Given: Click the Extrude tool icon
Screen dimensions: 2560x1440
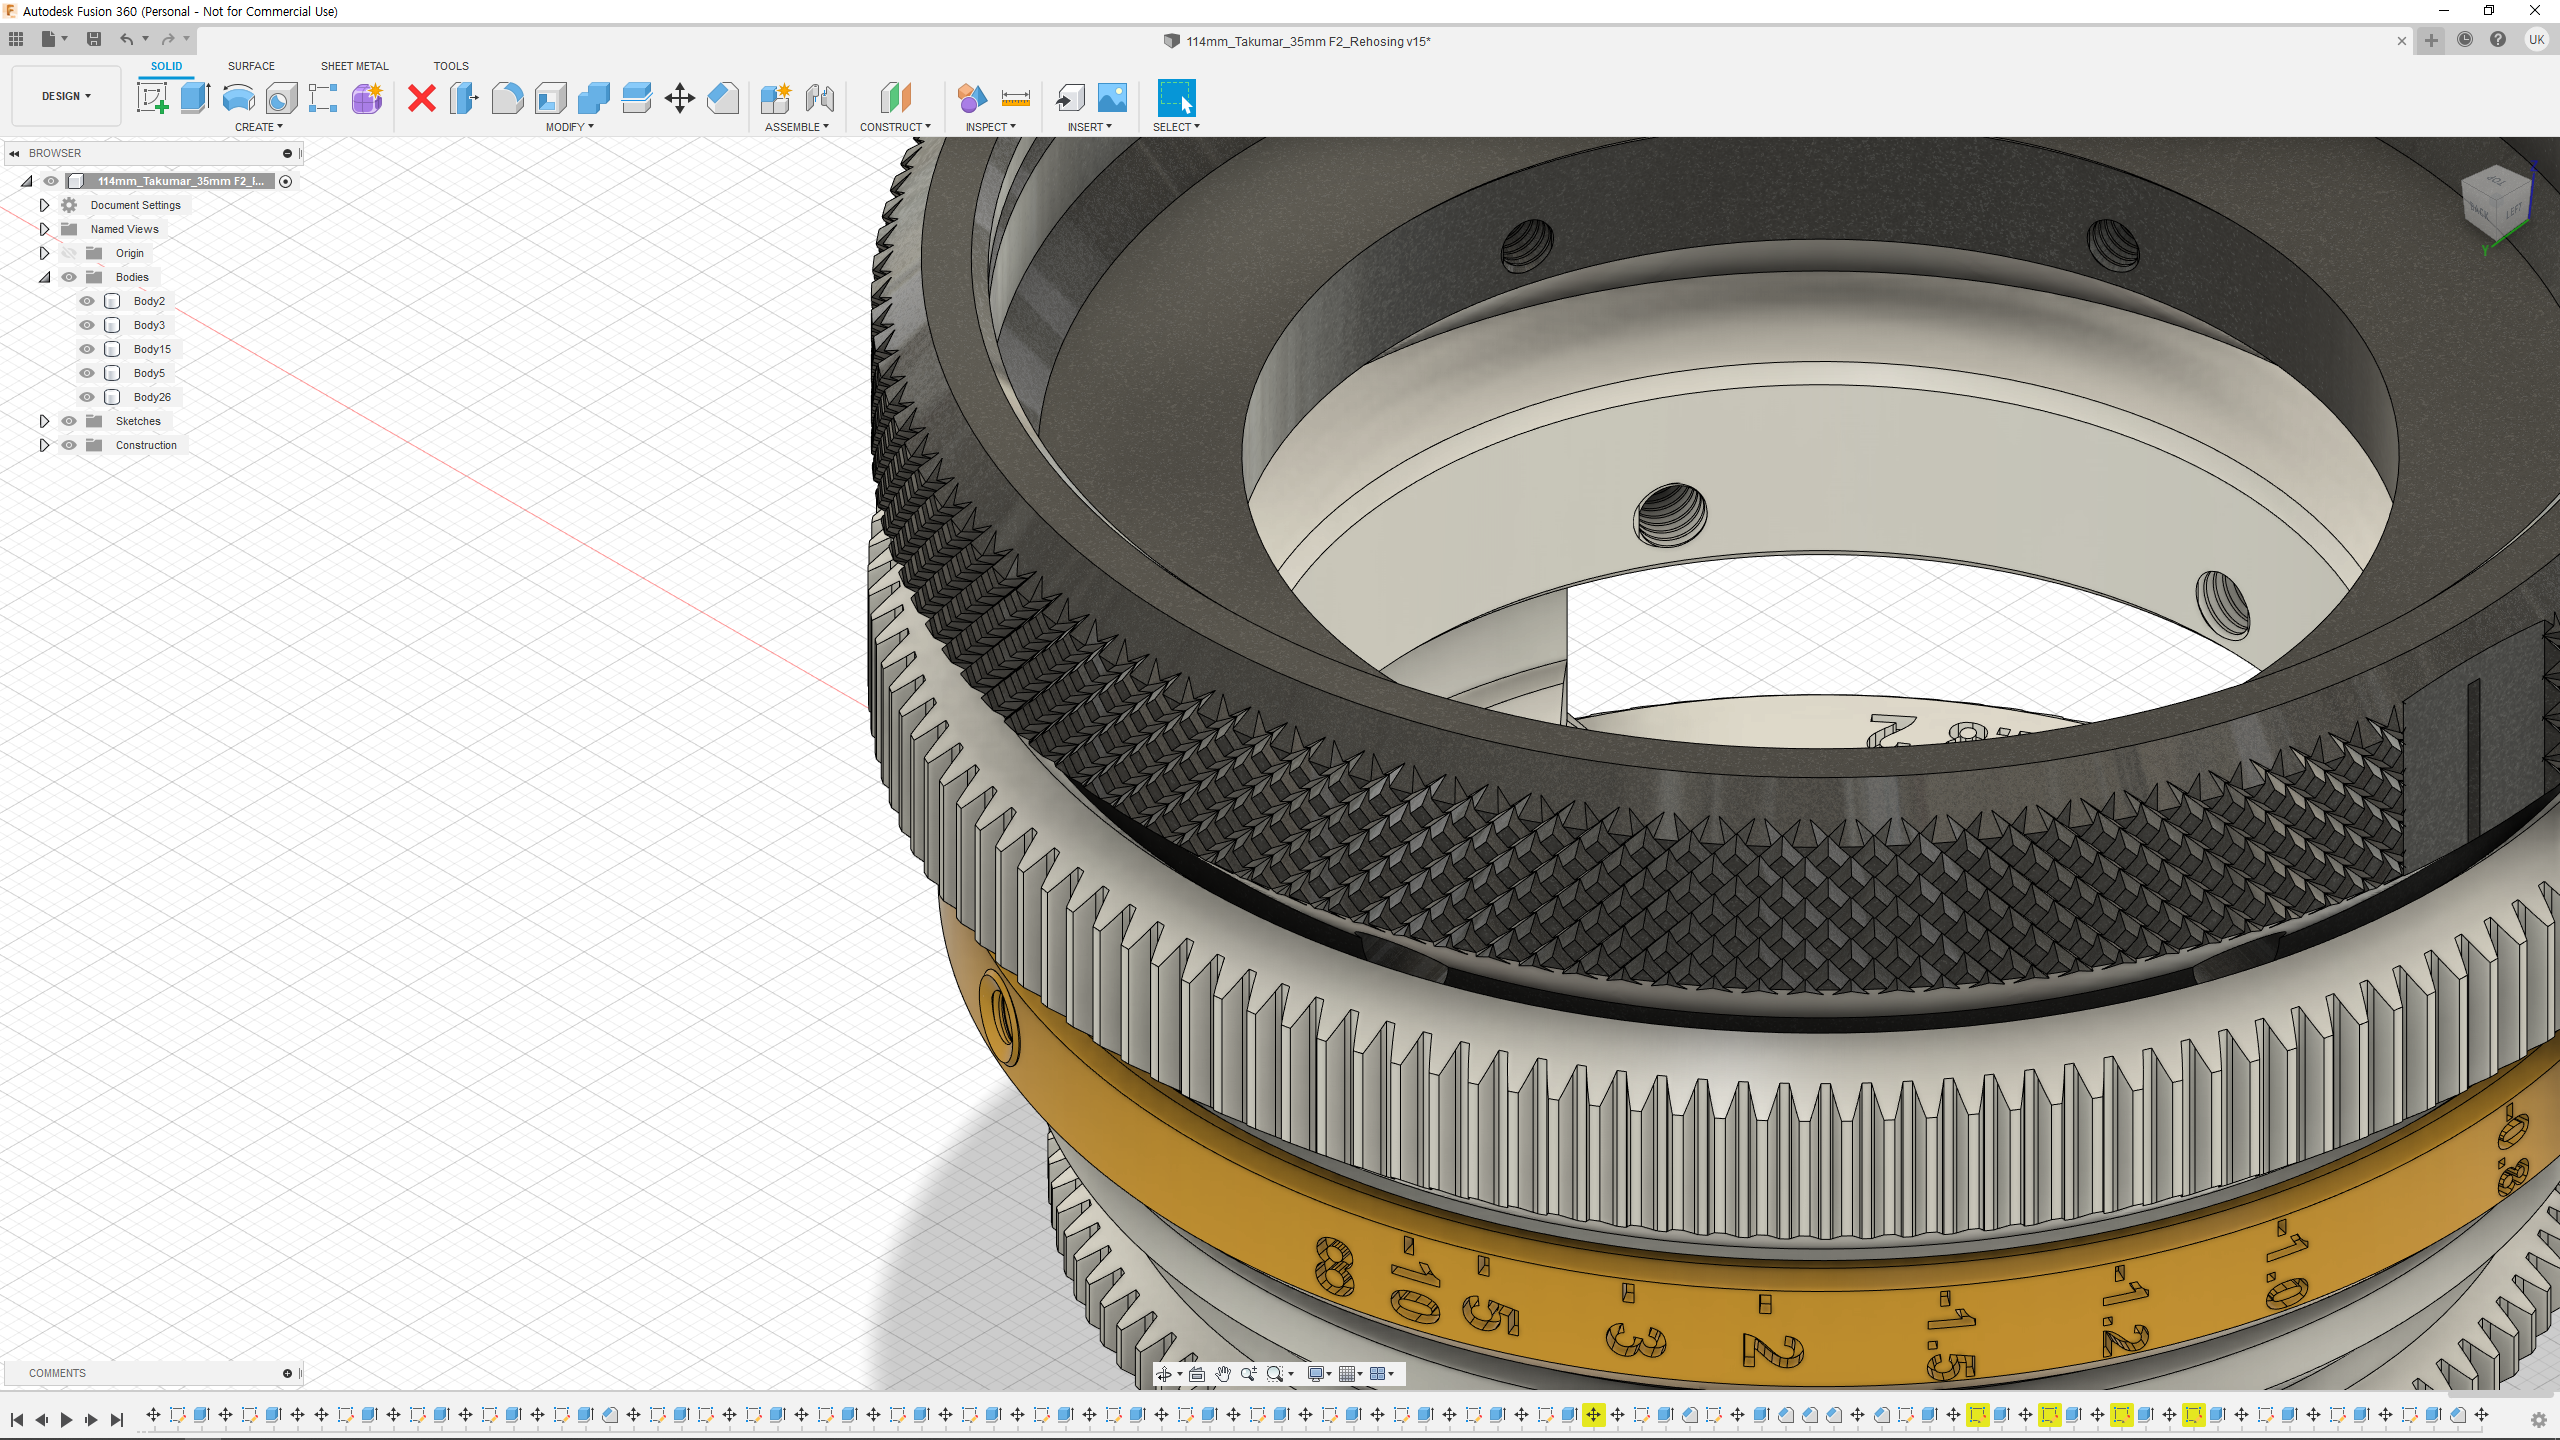Looking at the screenshot, I should pos(195,98).
